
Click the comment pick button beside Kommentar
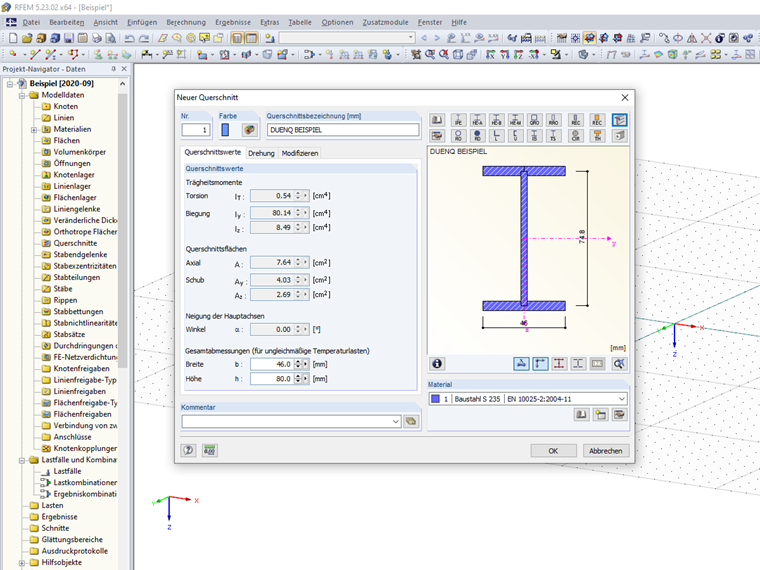tap(411, 421)
